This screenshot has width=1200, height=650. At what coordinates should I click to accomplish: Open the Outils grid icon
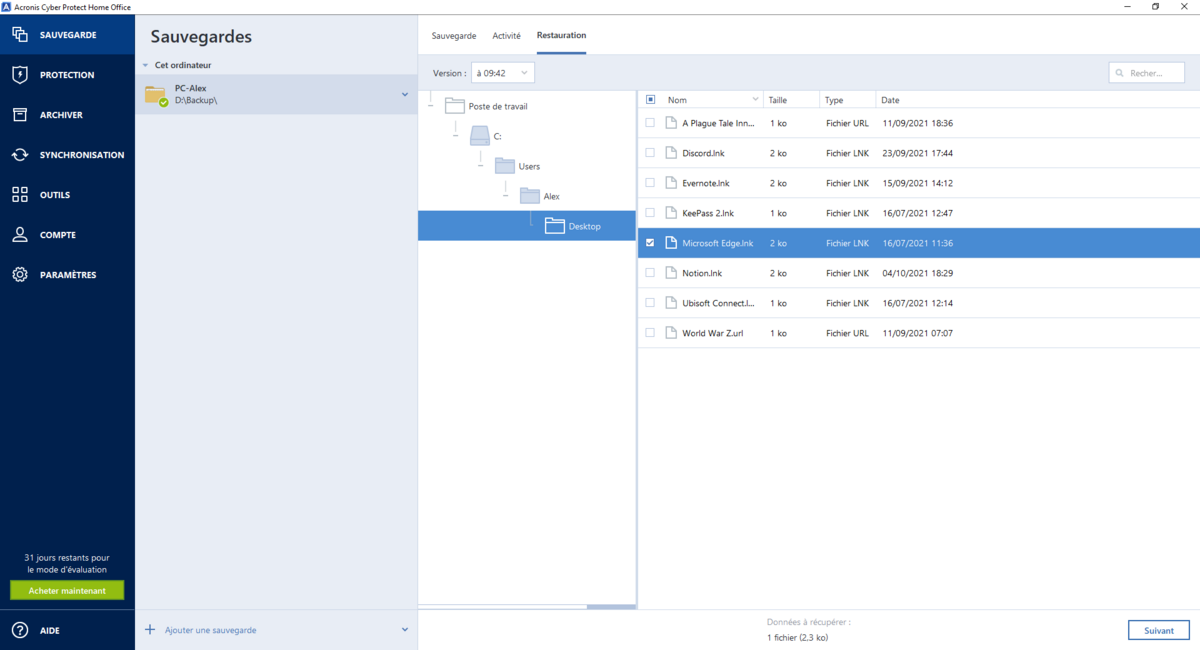(20, 195)
